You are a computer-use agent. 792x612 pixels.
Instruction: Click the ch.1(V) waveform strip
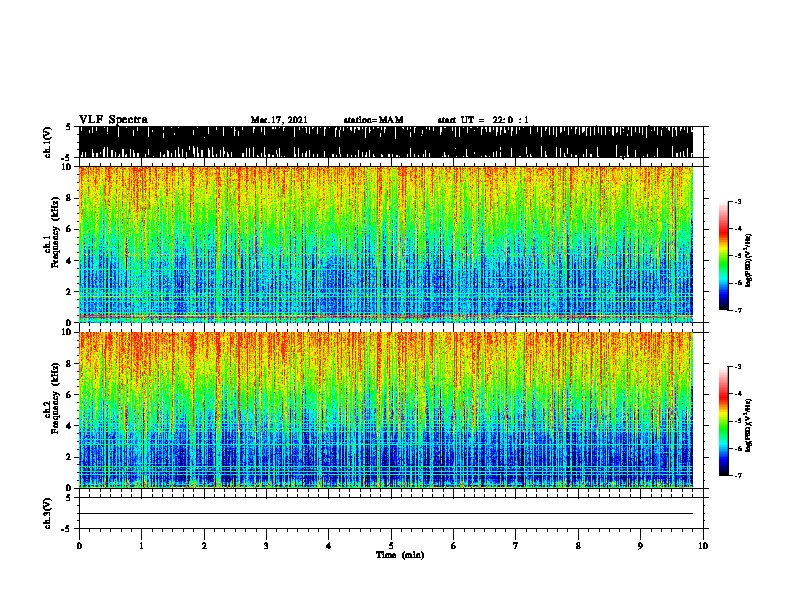coord(386,142)
